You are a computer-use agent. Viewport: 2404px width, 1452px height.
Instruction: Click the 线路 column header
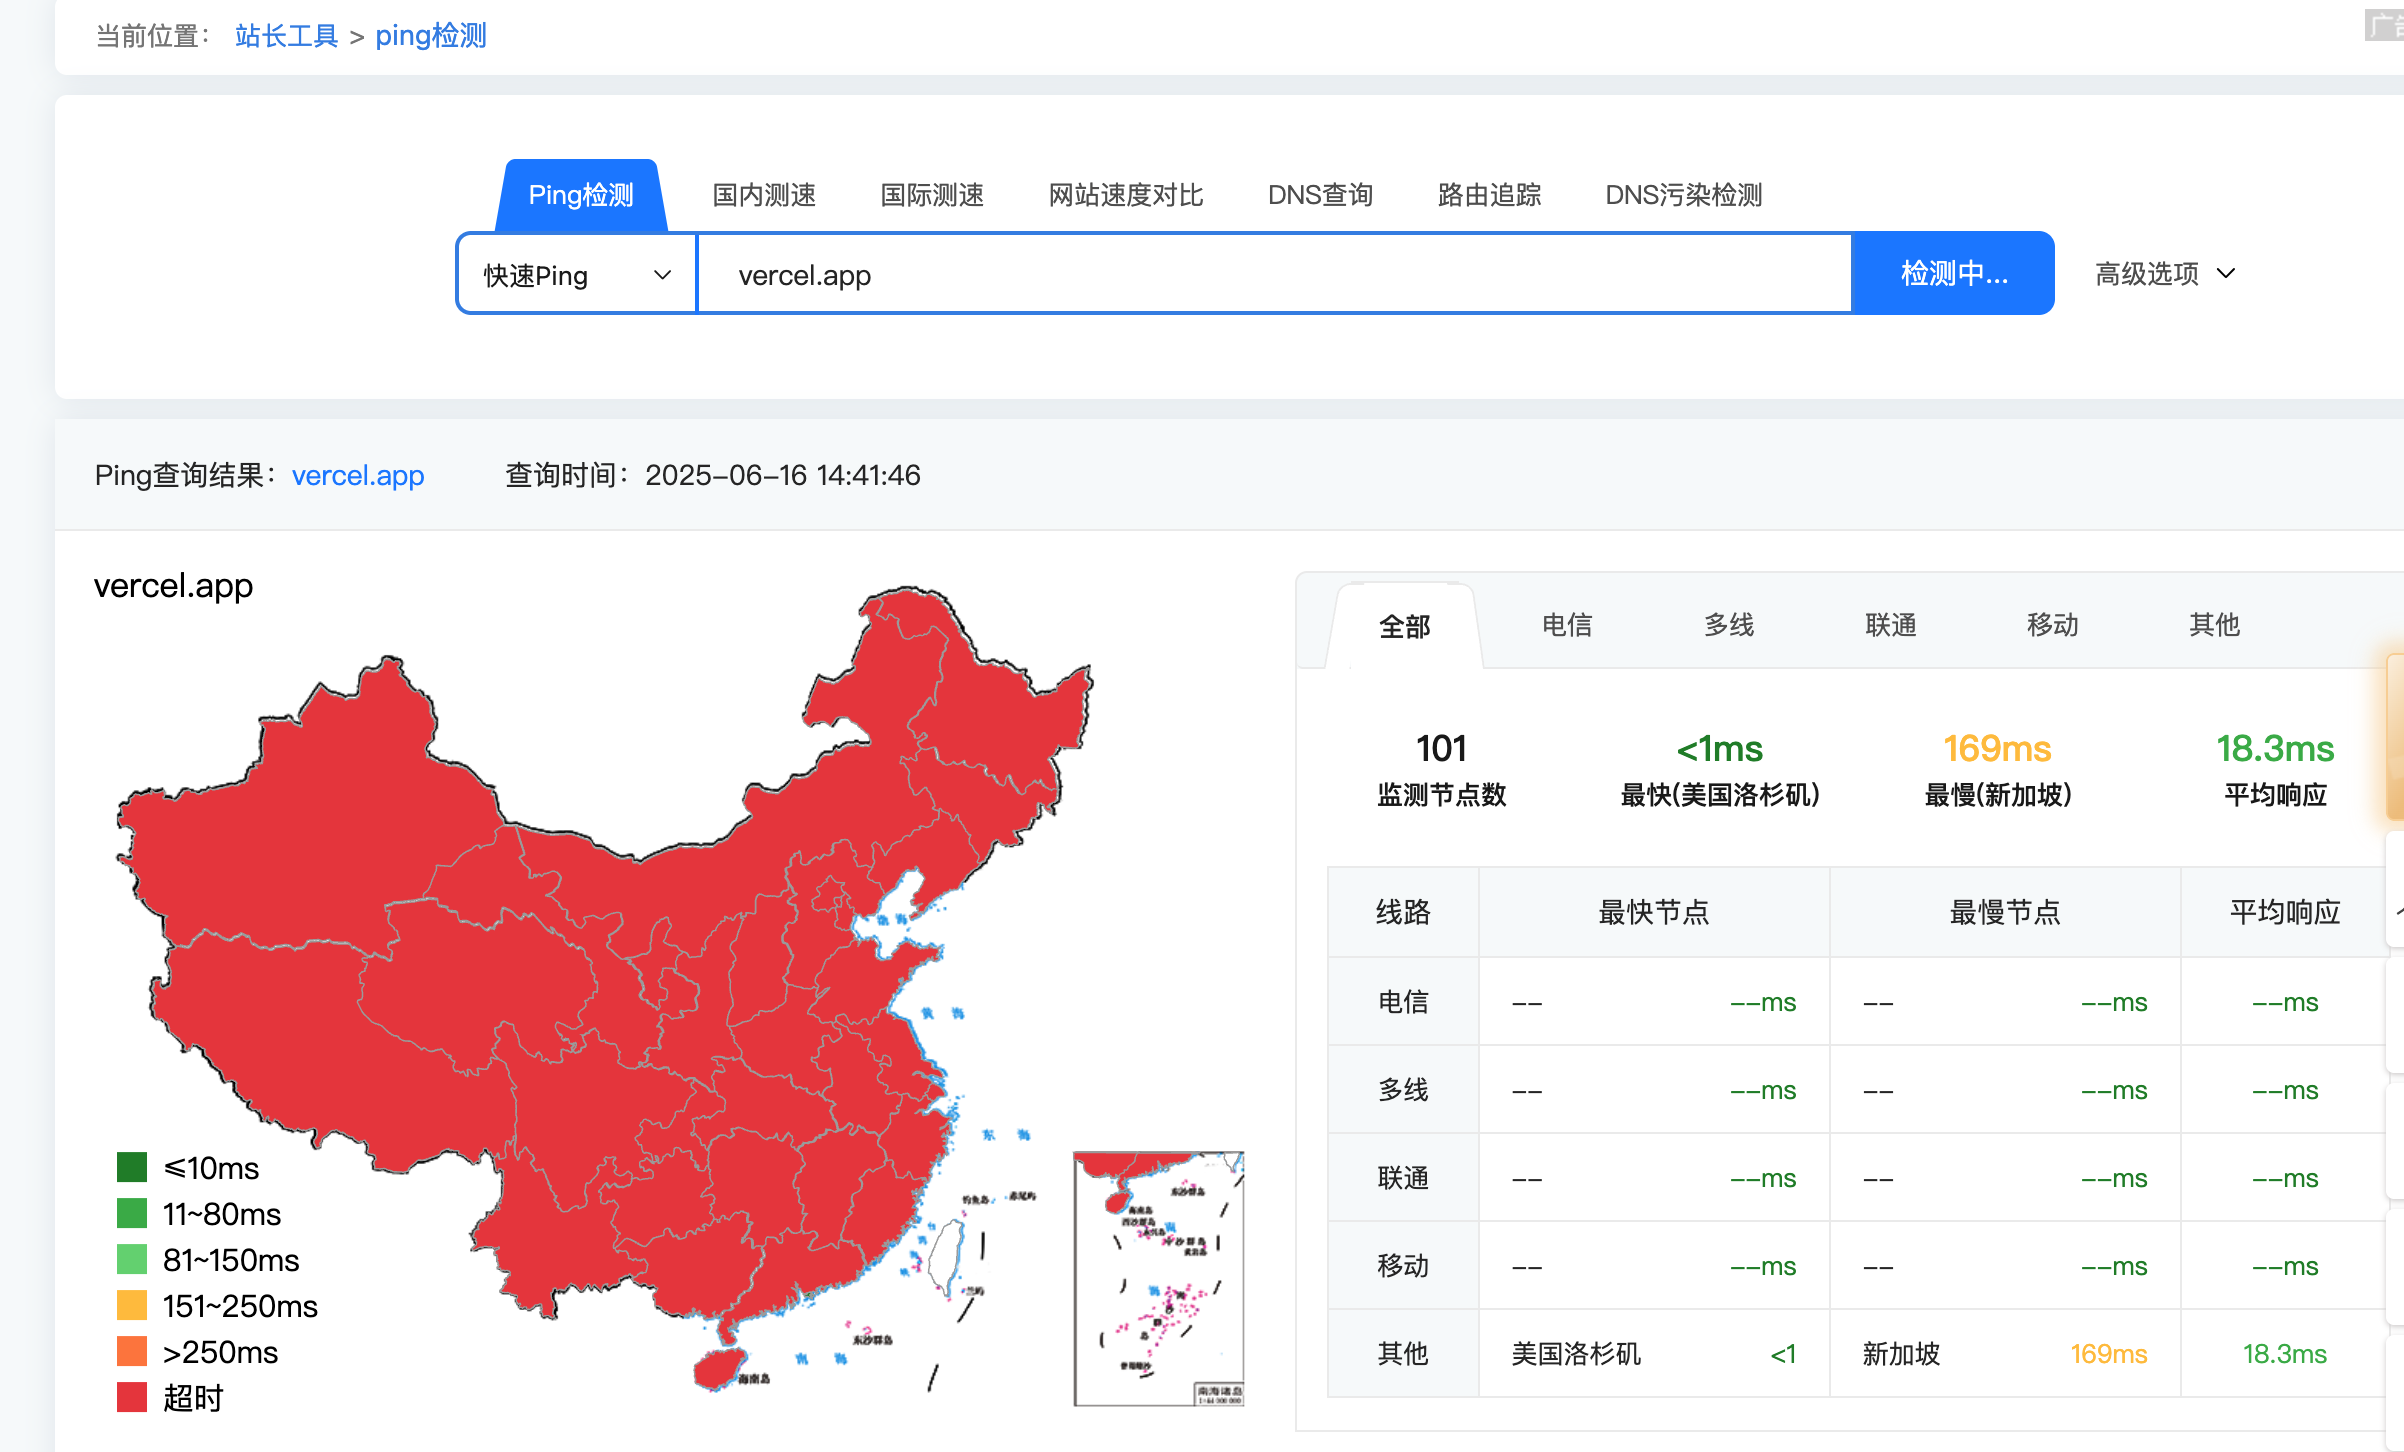pyautogui.click(x=1403, y=912)
